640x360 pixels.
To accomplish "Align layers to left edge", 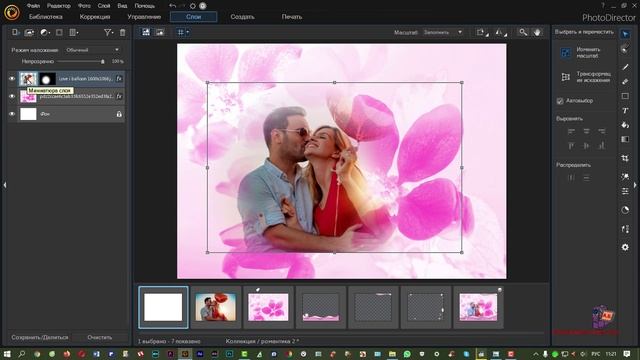I will click(x=571, y=131).
